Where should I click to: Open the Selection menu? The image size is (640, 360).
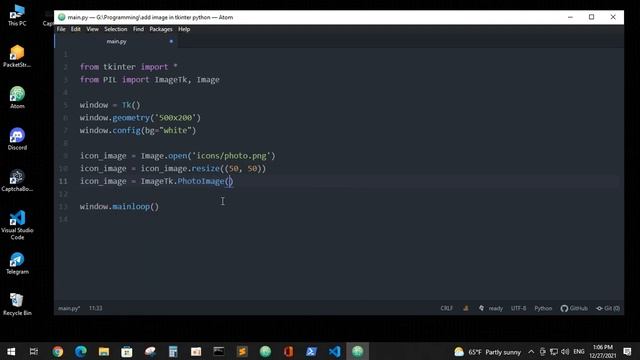click(116, 29)
